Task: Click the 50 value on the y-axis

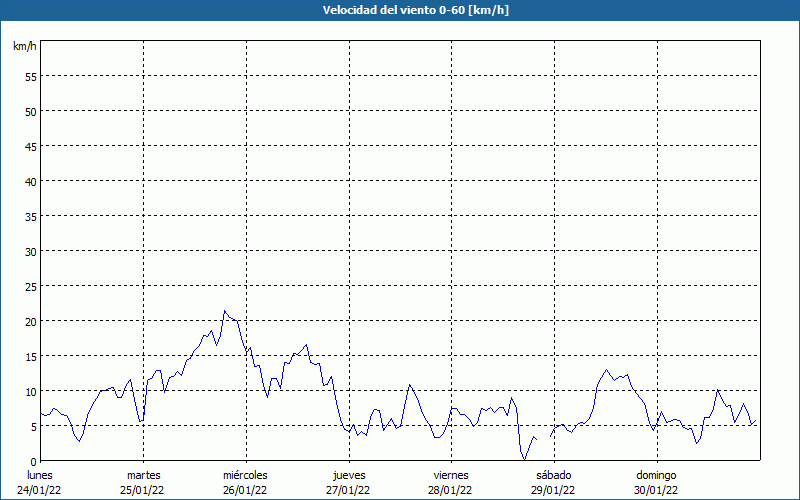Action: coord(31,112)
